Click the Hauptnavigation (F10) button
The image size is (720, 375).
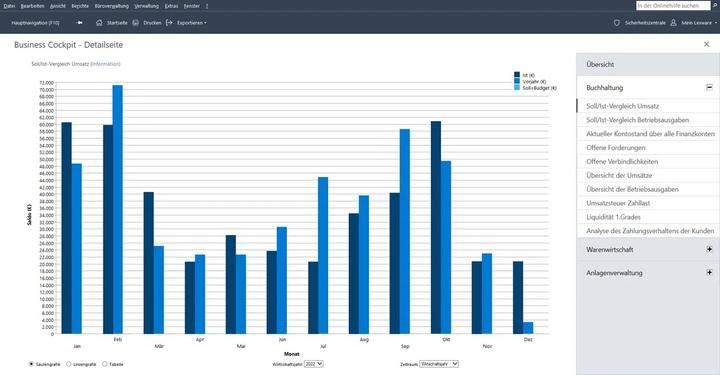point(35,22)
